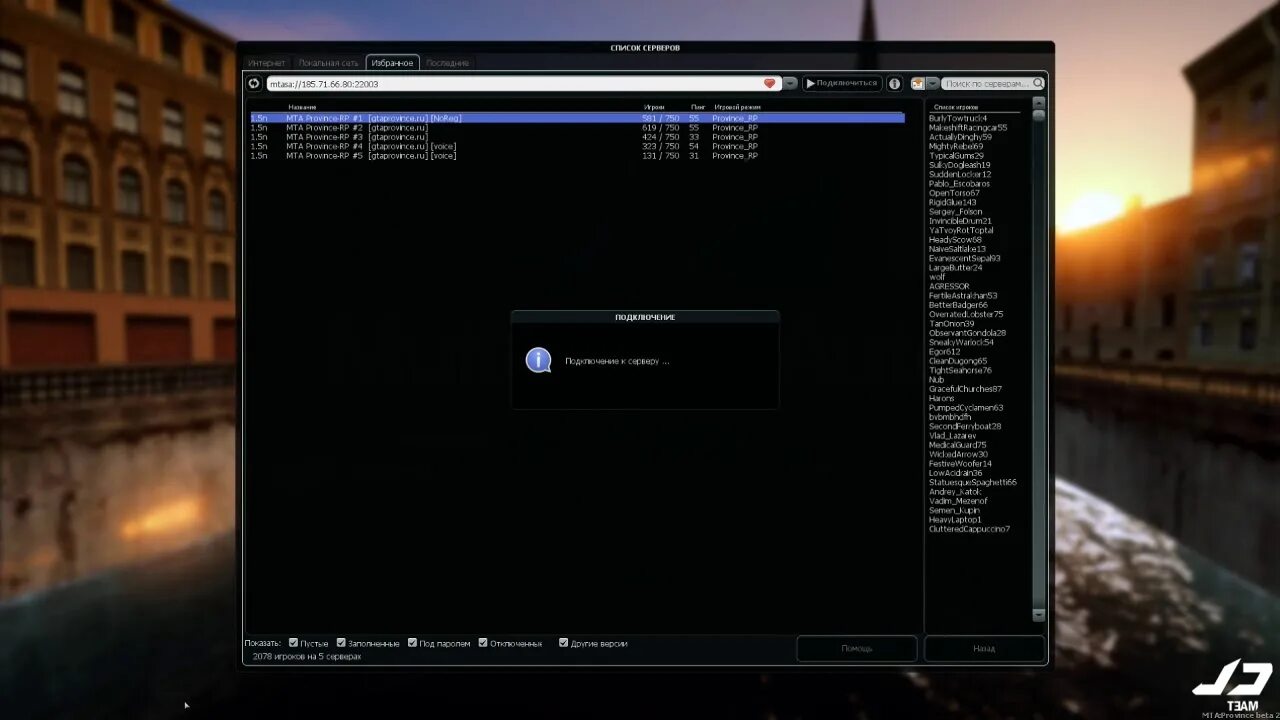Image resolution: width=1280 pixels, height=720 pixels.
Task: Switch to the 'Локальная сеть' tab
Action: [x=328, y=63]
